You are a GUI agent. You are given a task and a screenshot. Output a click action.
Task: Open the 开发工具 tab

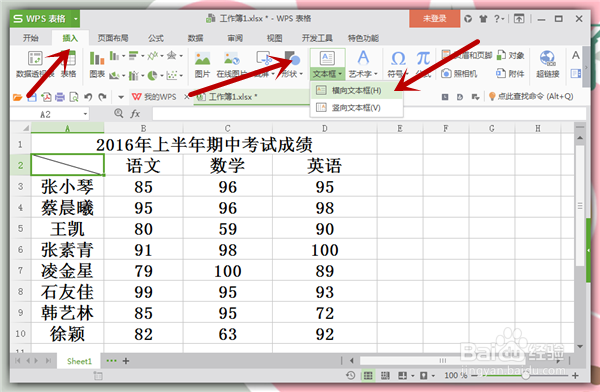[x=317, y=38]
